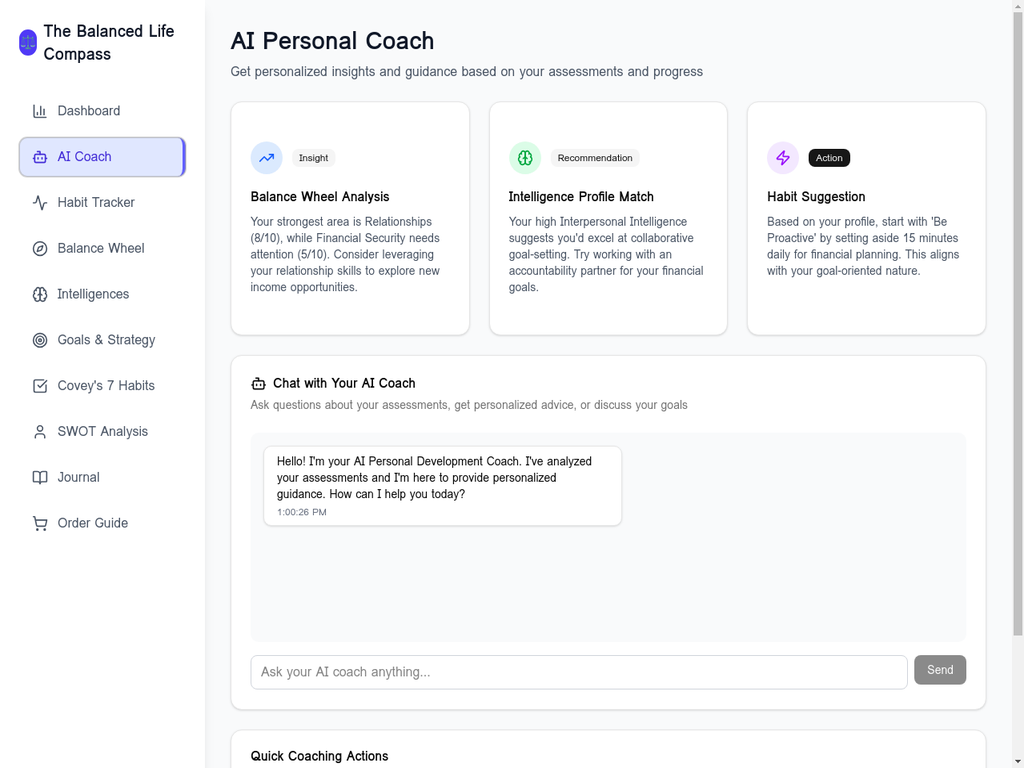Click the black Action badge
This screenshot has height=768, width=1024.
[x=829, y=157]
